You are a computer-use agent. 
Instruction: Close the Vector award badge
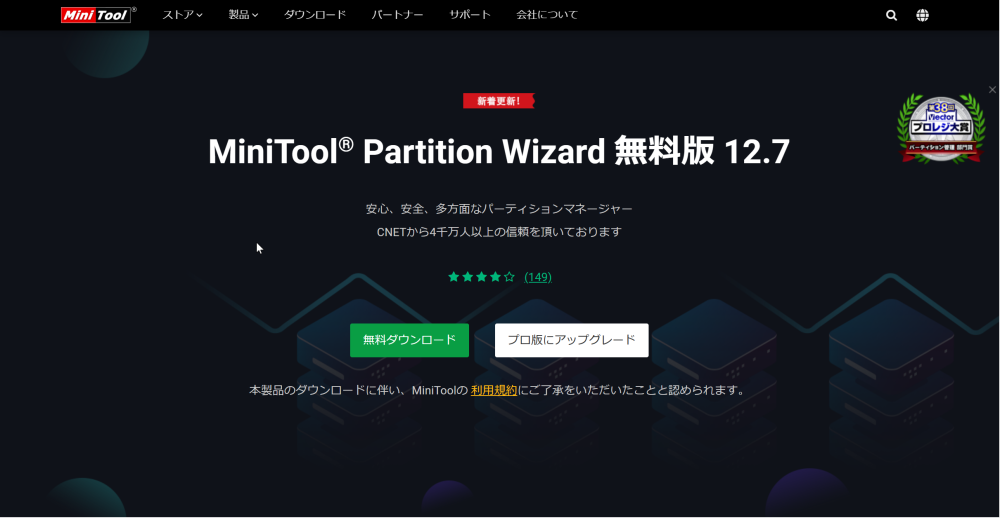tap(992, 90)
